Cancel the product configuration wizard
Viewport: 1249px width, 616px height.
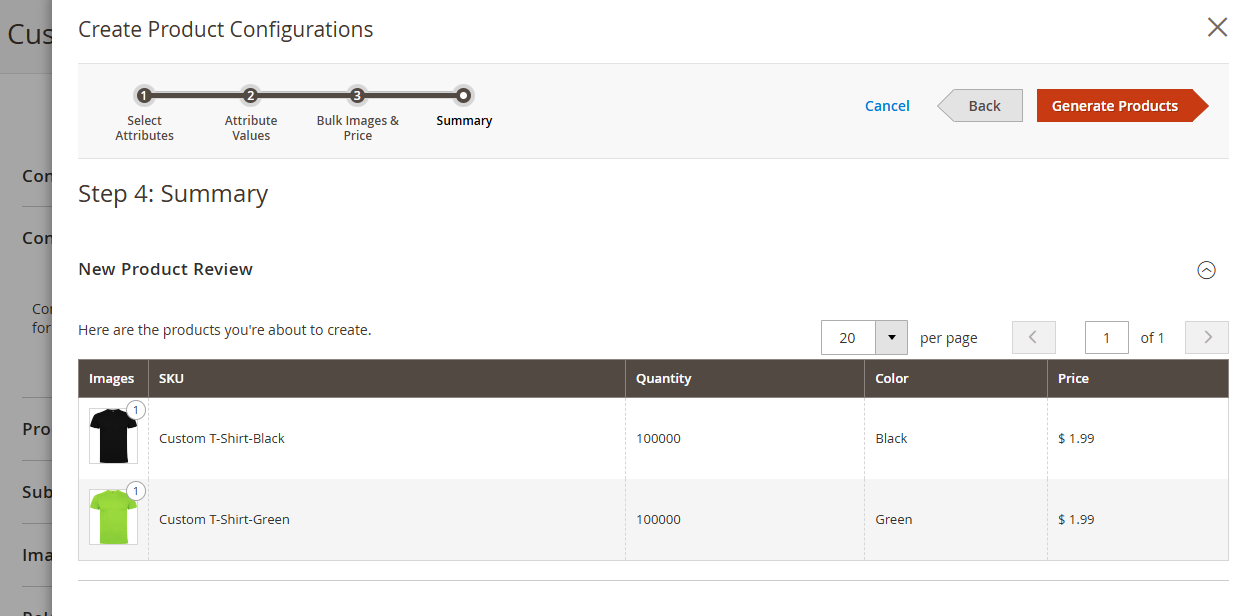coord(887,106)
